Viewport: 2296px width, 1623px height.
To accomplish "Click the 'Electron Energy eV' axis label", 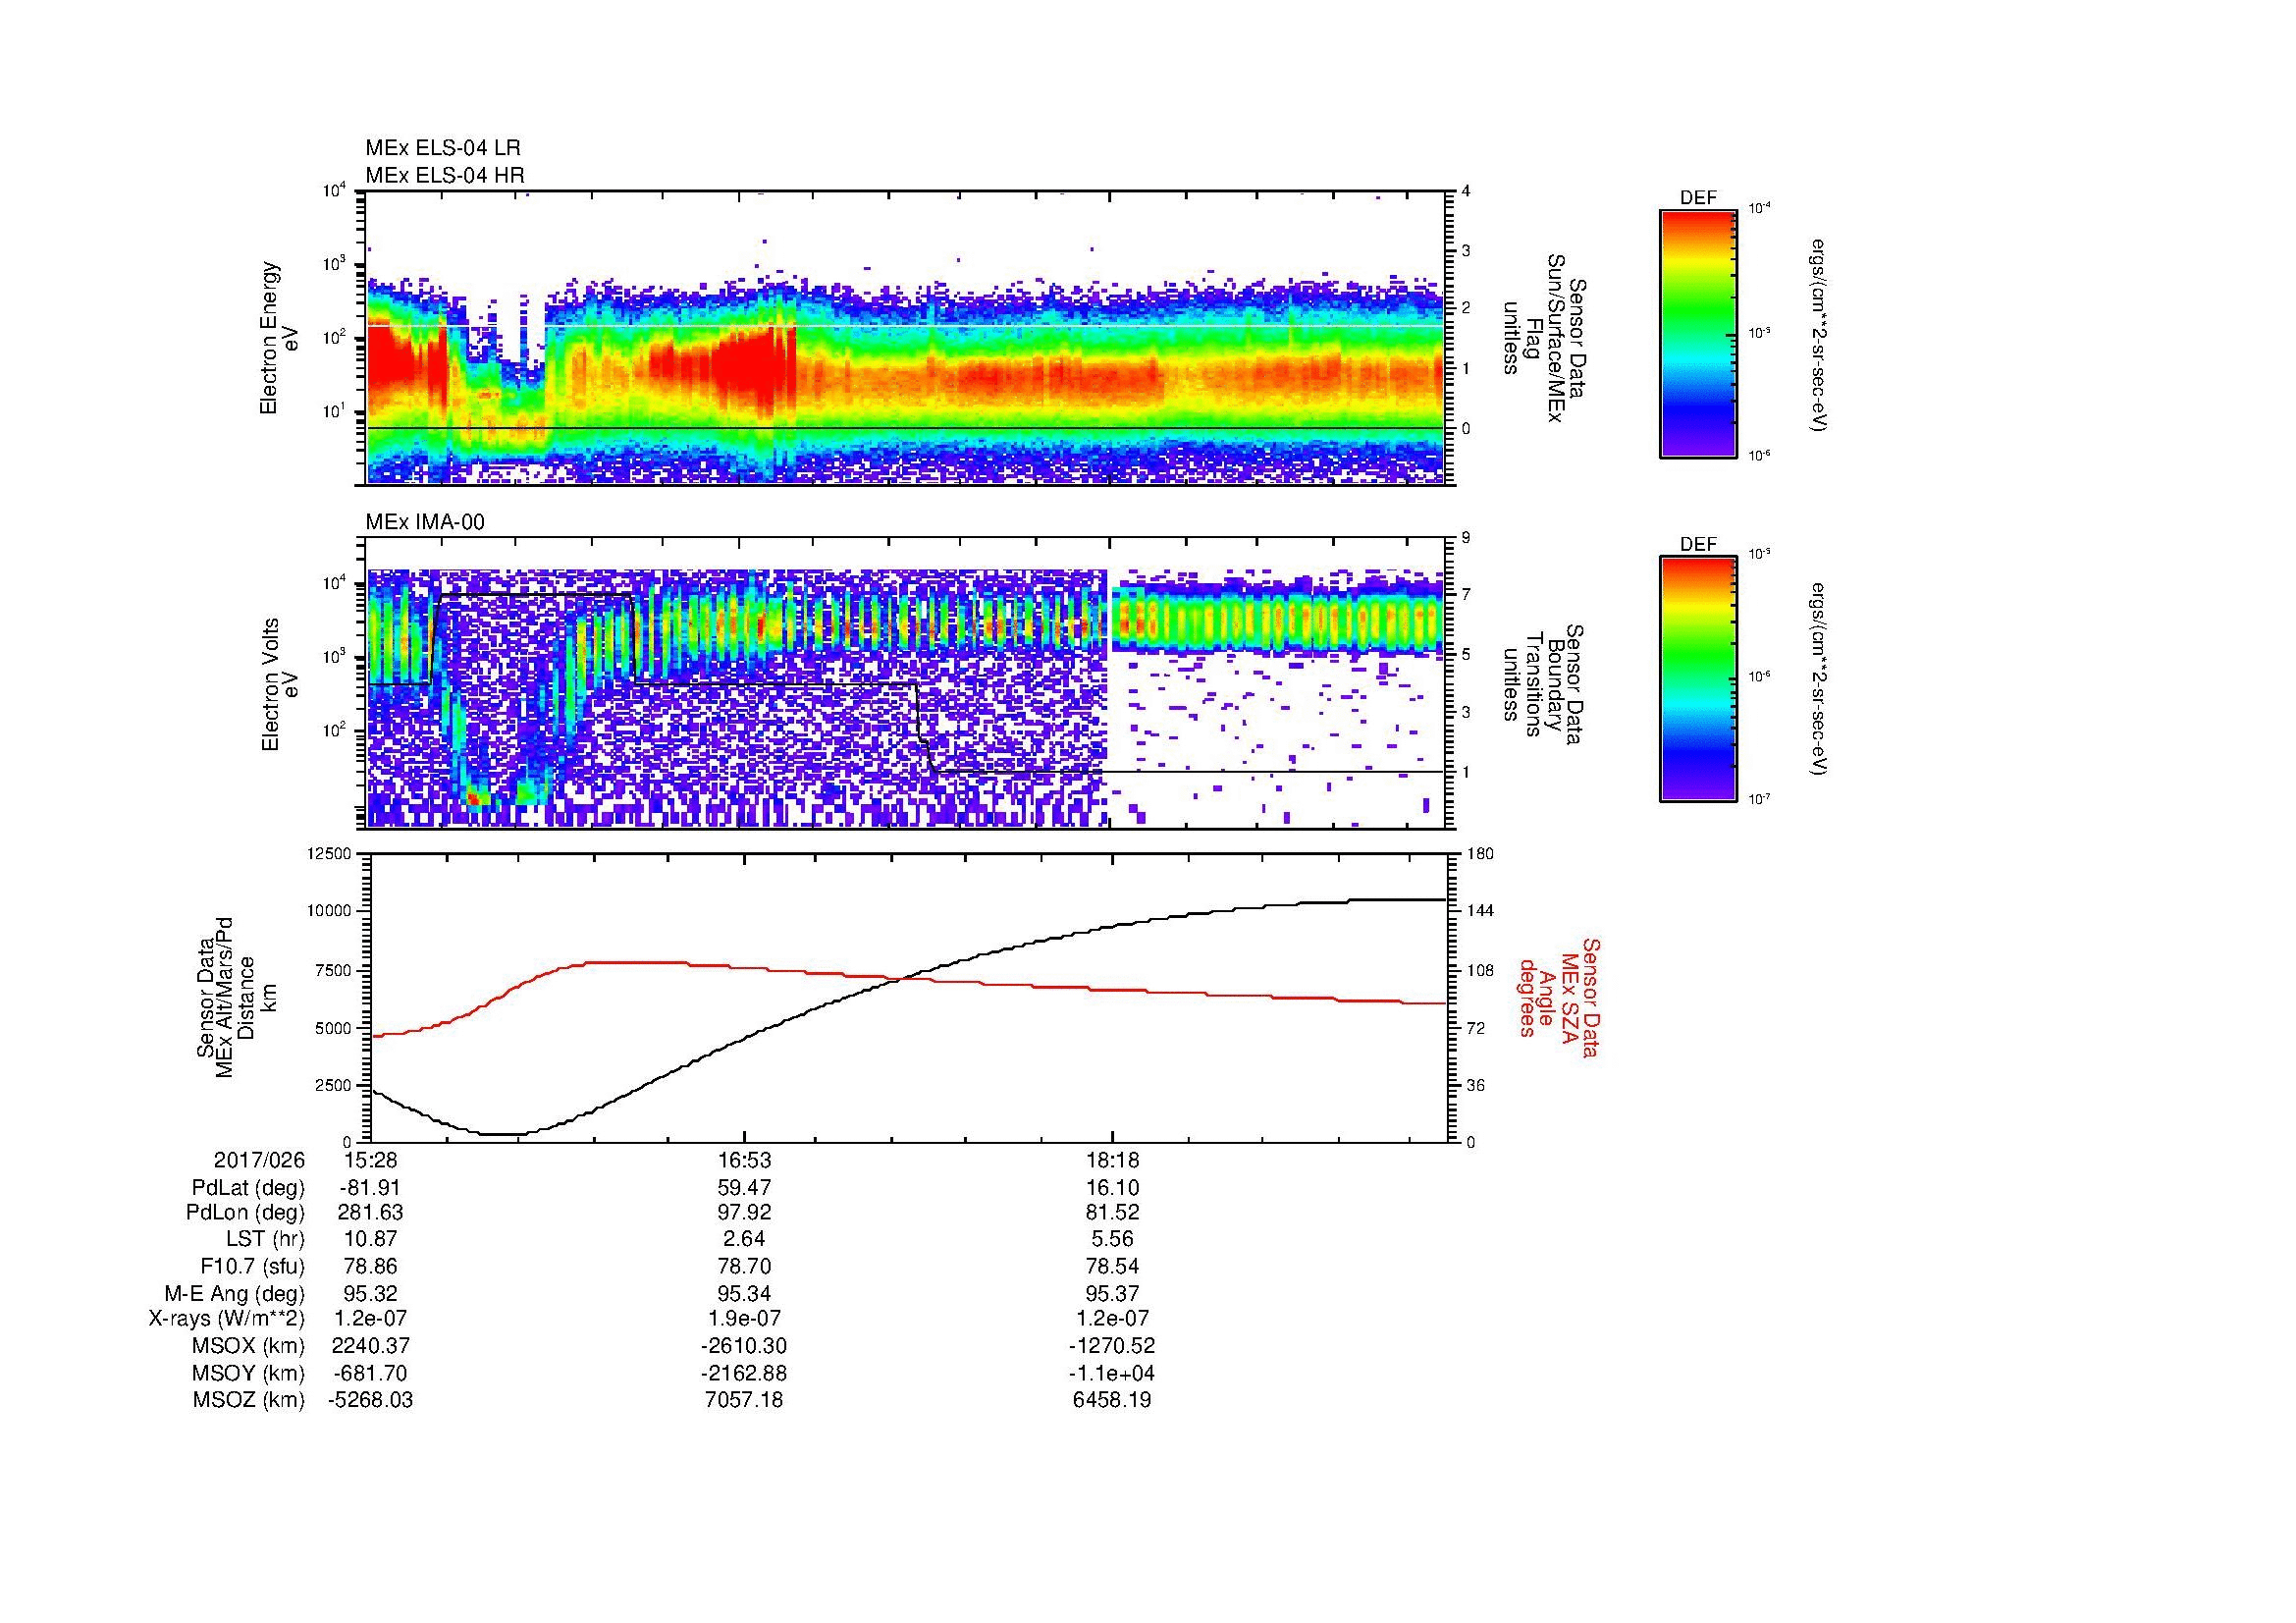I will pyautogui.click(x=280, y=338).
